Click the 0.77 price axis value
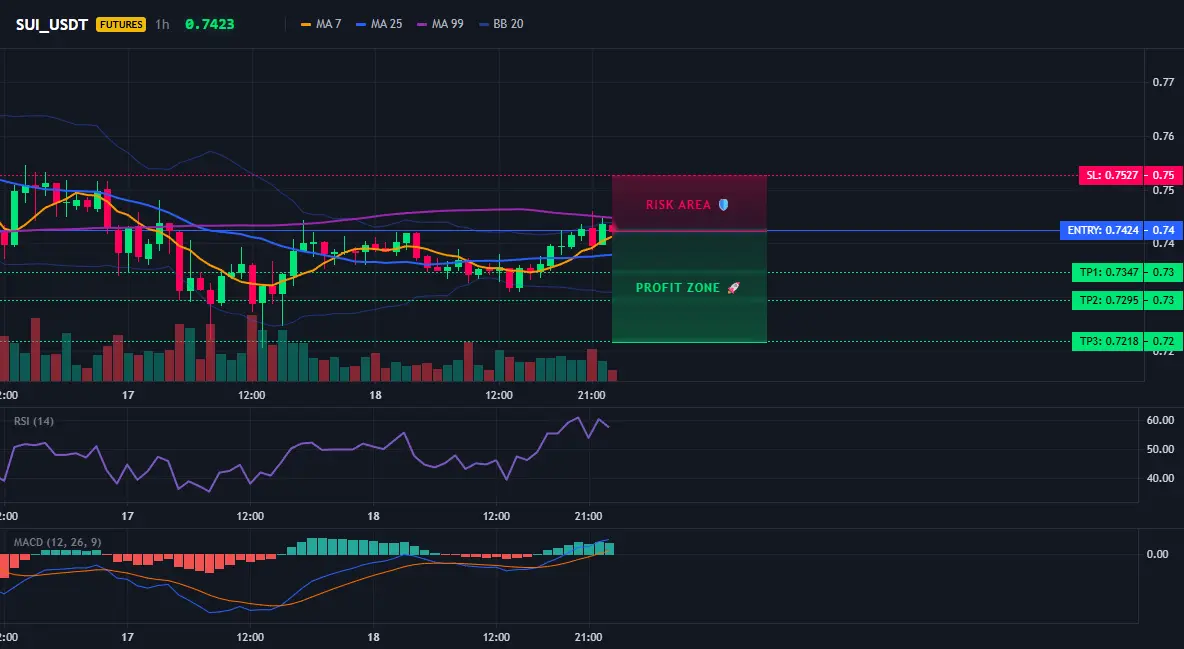This screenshot has height=649, width=1184. pyautogui.click(x=1163, y=82)
